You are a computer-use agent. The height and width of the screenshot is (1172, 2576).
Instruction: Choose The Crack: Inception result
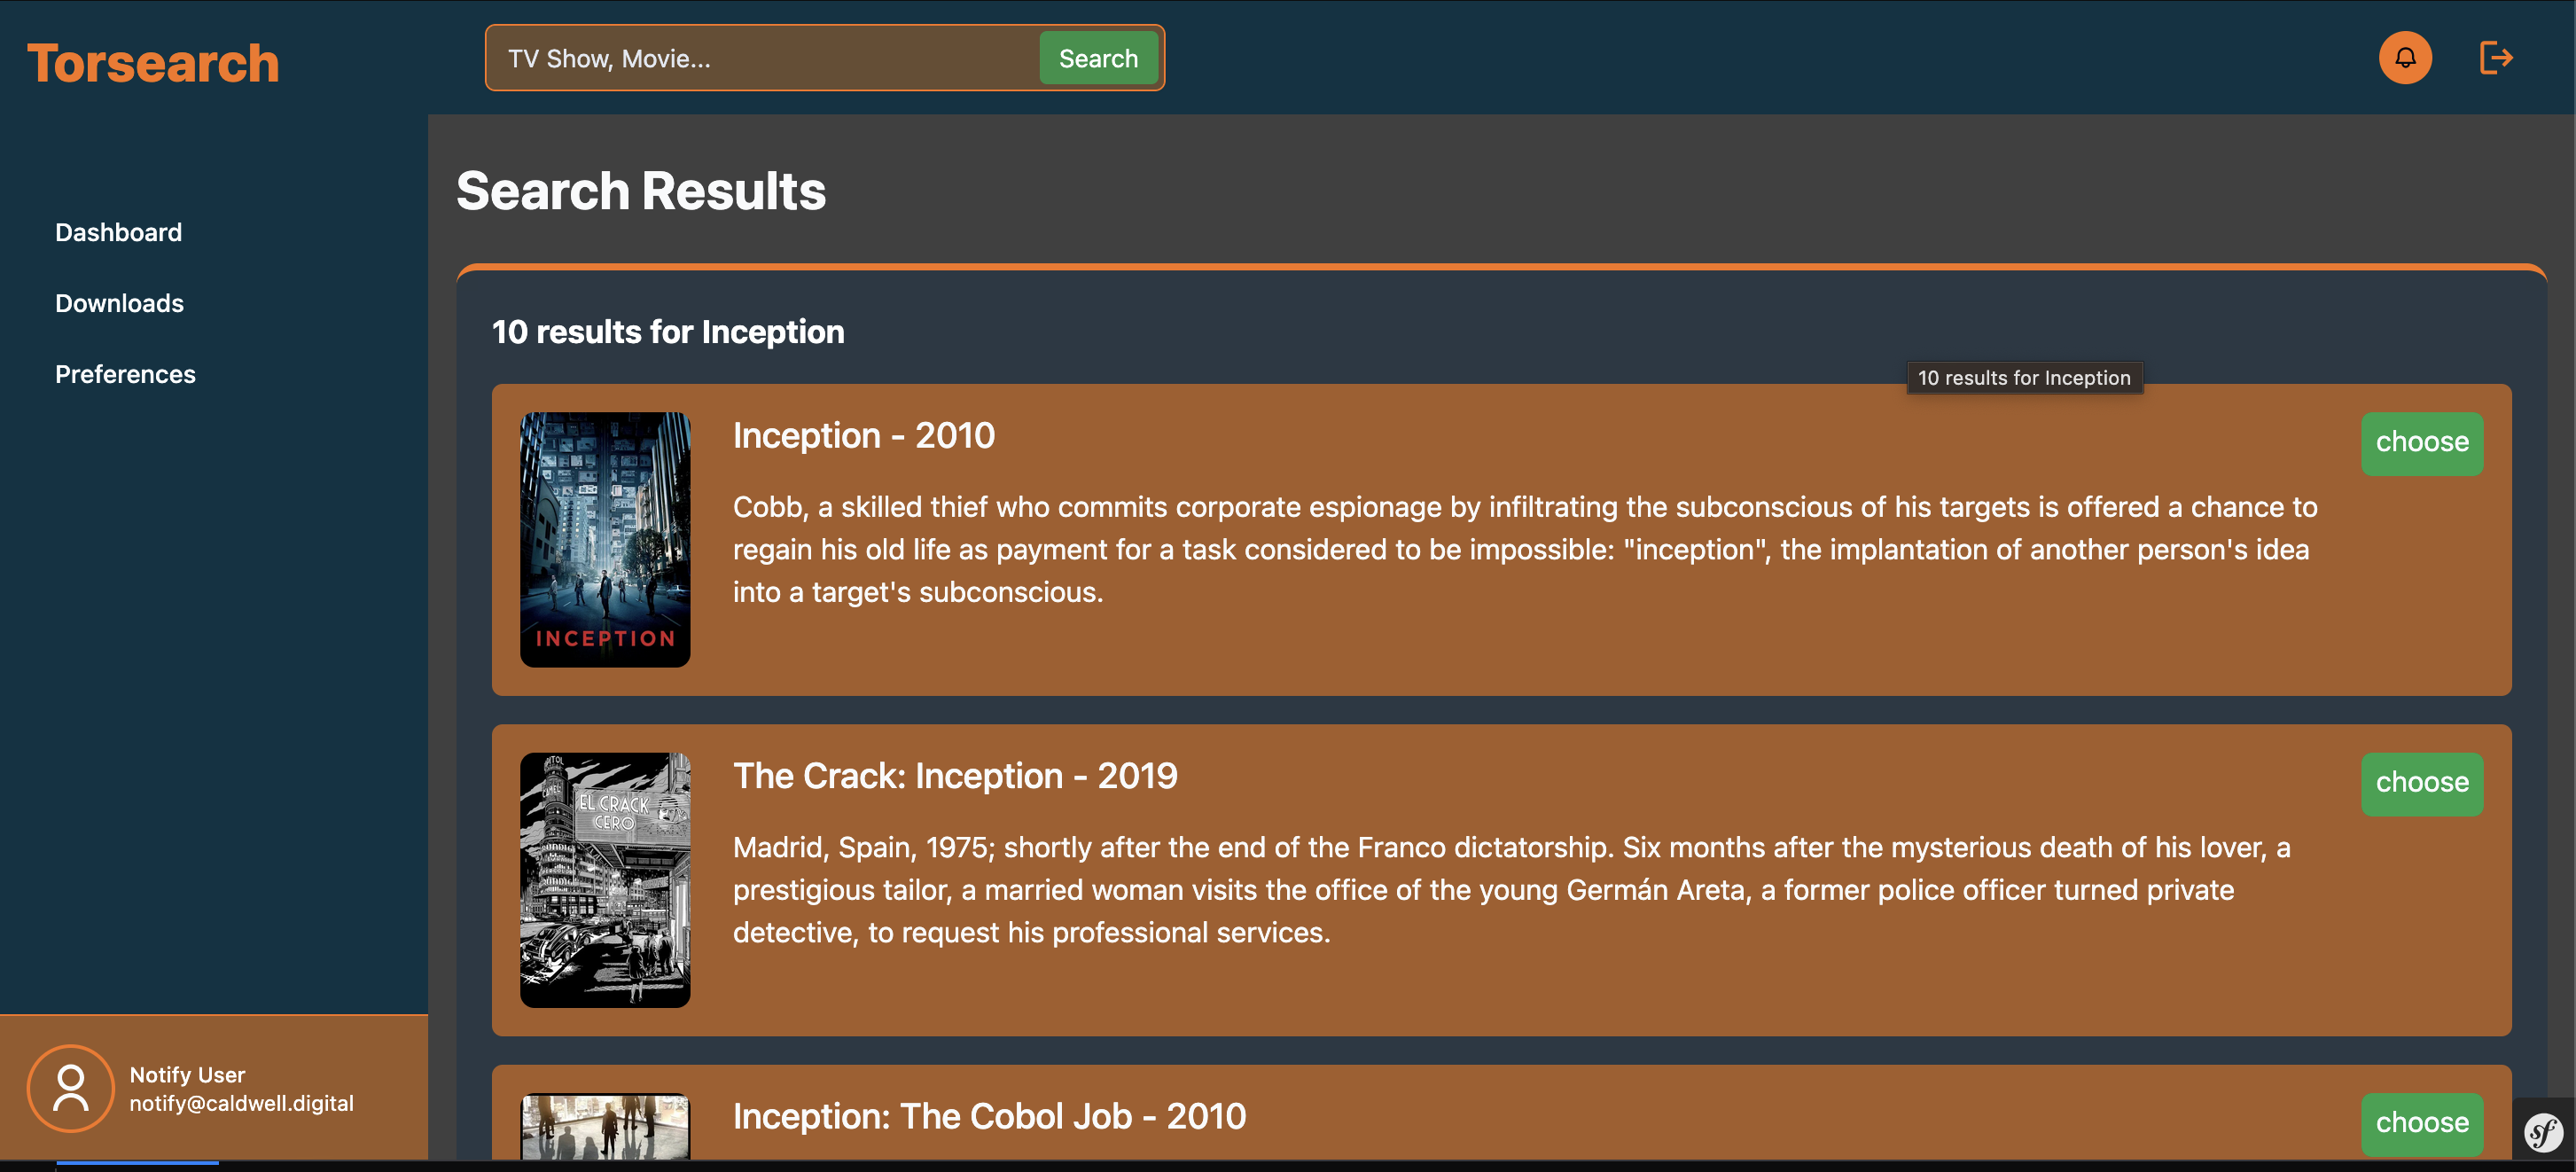tap(2421, 783)
